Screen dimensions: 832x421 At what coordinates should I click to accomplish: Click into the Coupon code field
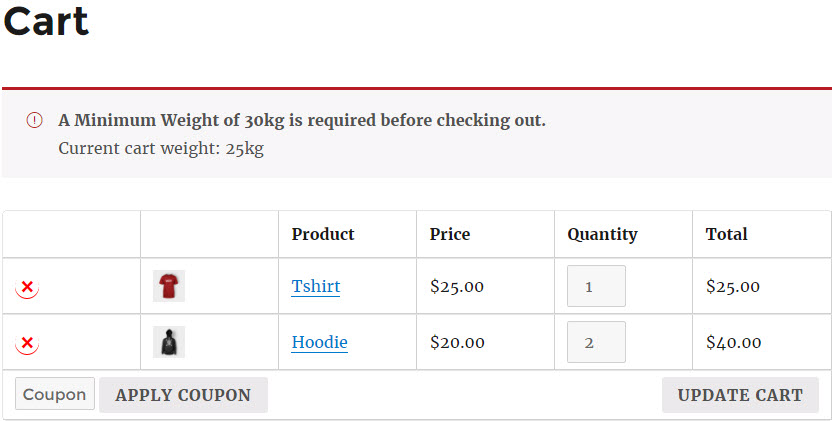pyautogui.click(x=55, y=394)
